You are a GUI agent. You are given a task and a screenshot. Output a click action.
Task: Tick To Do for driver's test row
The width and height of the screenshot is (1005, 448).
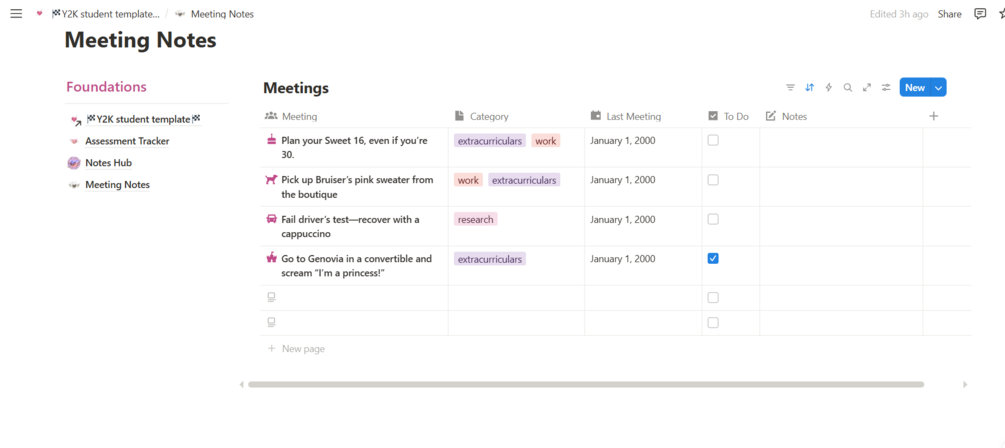click(713, 219)
